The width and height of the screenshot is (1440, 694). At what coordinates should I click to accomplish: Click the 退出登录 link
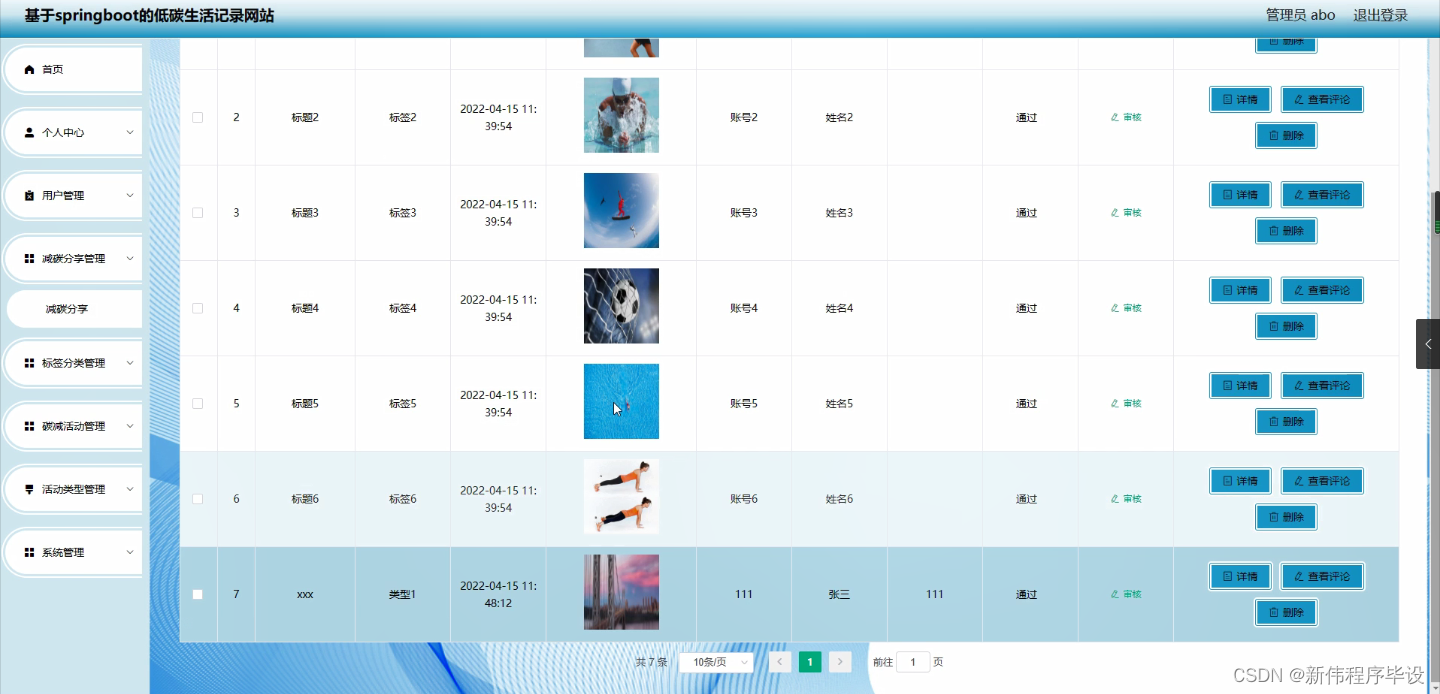point(1380,15)
